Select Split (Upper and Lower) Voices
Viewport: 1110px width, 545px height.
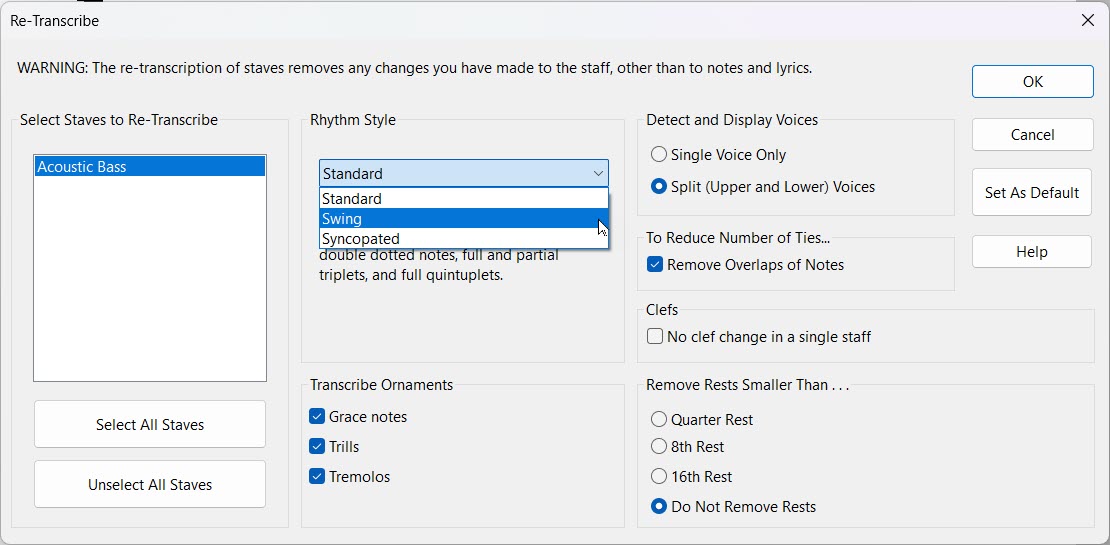(659, 187)
